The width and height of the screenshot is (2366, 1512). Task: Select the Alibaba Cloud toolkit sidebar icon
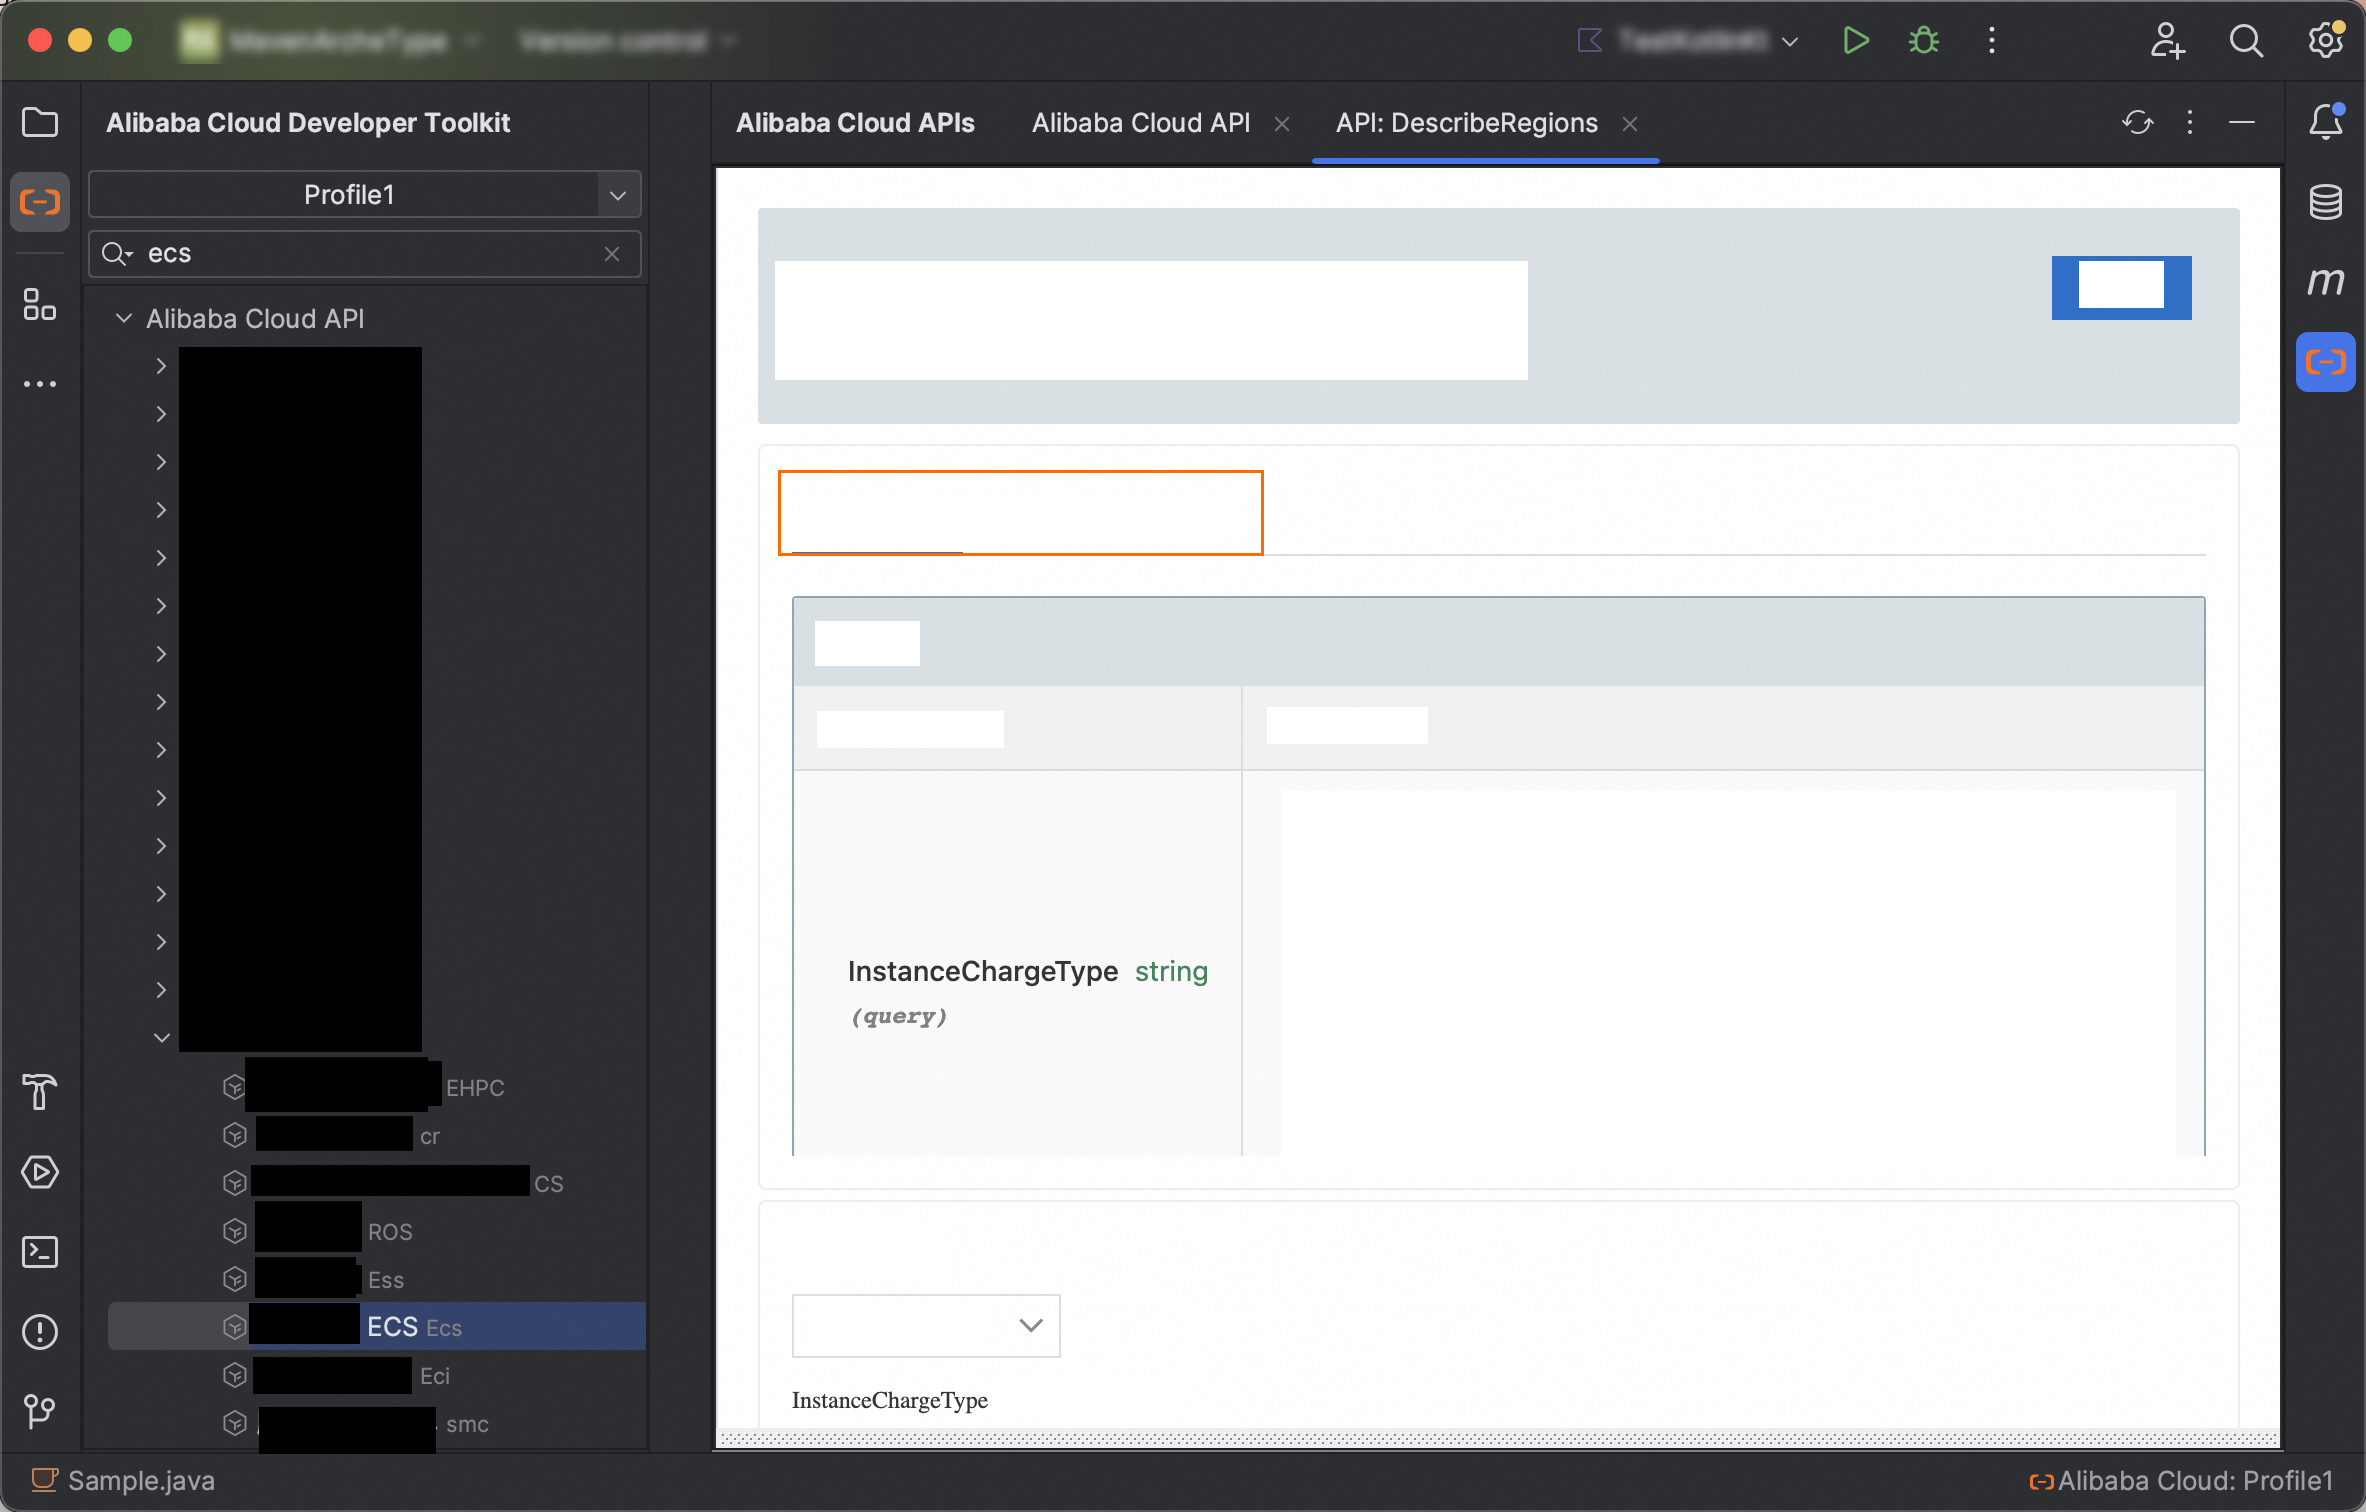point(40,202)
